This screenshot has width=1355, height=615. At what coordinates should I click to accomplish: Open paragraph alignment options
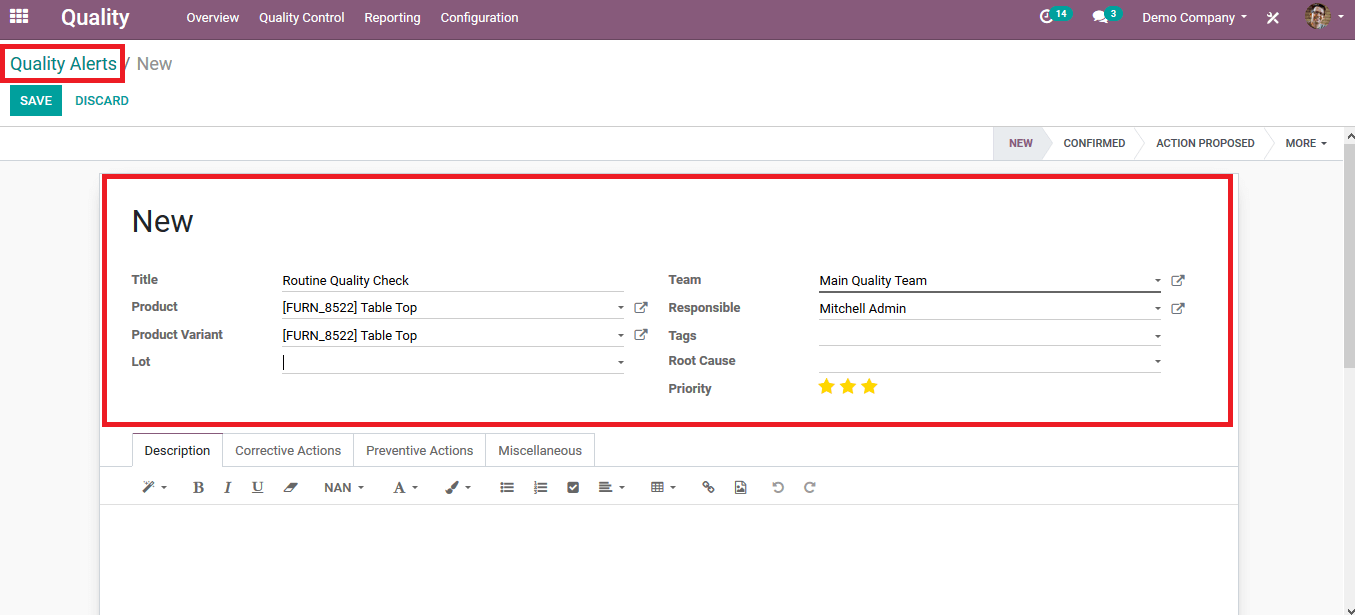(611, 487)
